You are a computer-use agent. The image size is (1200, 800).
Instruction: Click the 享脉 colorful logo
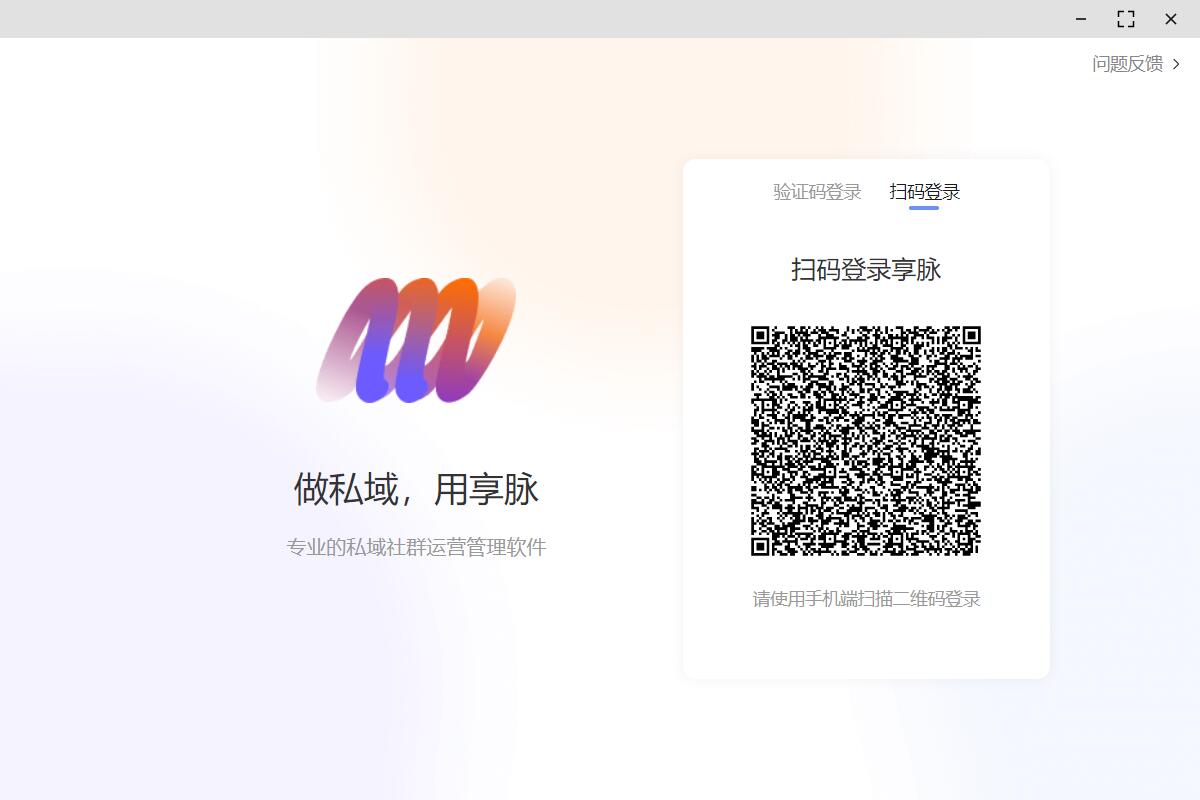pos(416,340)
